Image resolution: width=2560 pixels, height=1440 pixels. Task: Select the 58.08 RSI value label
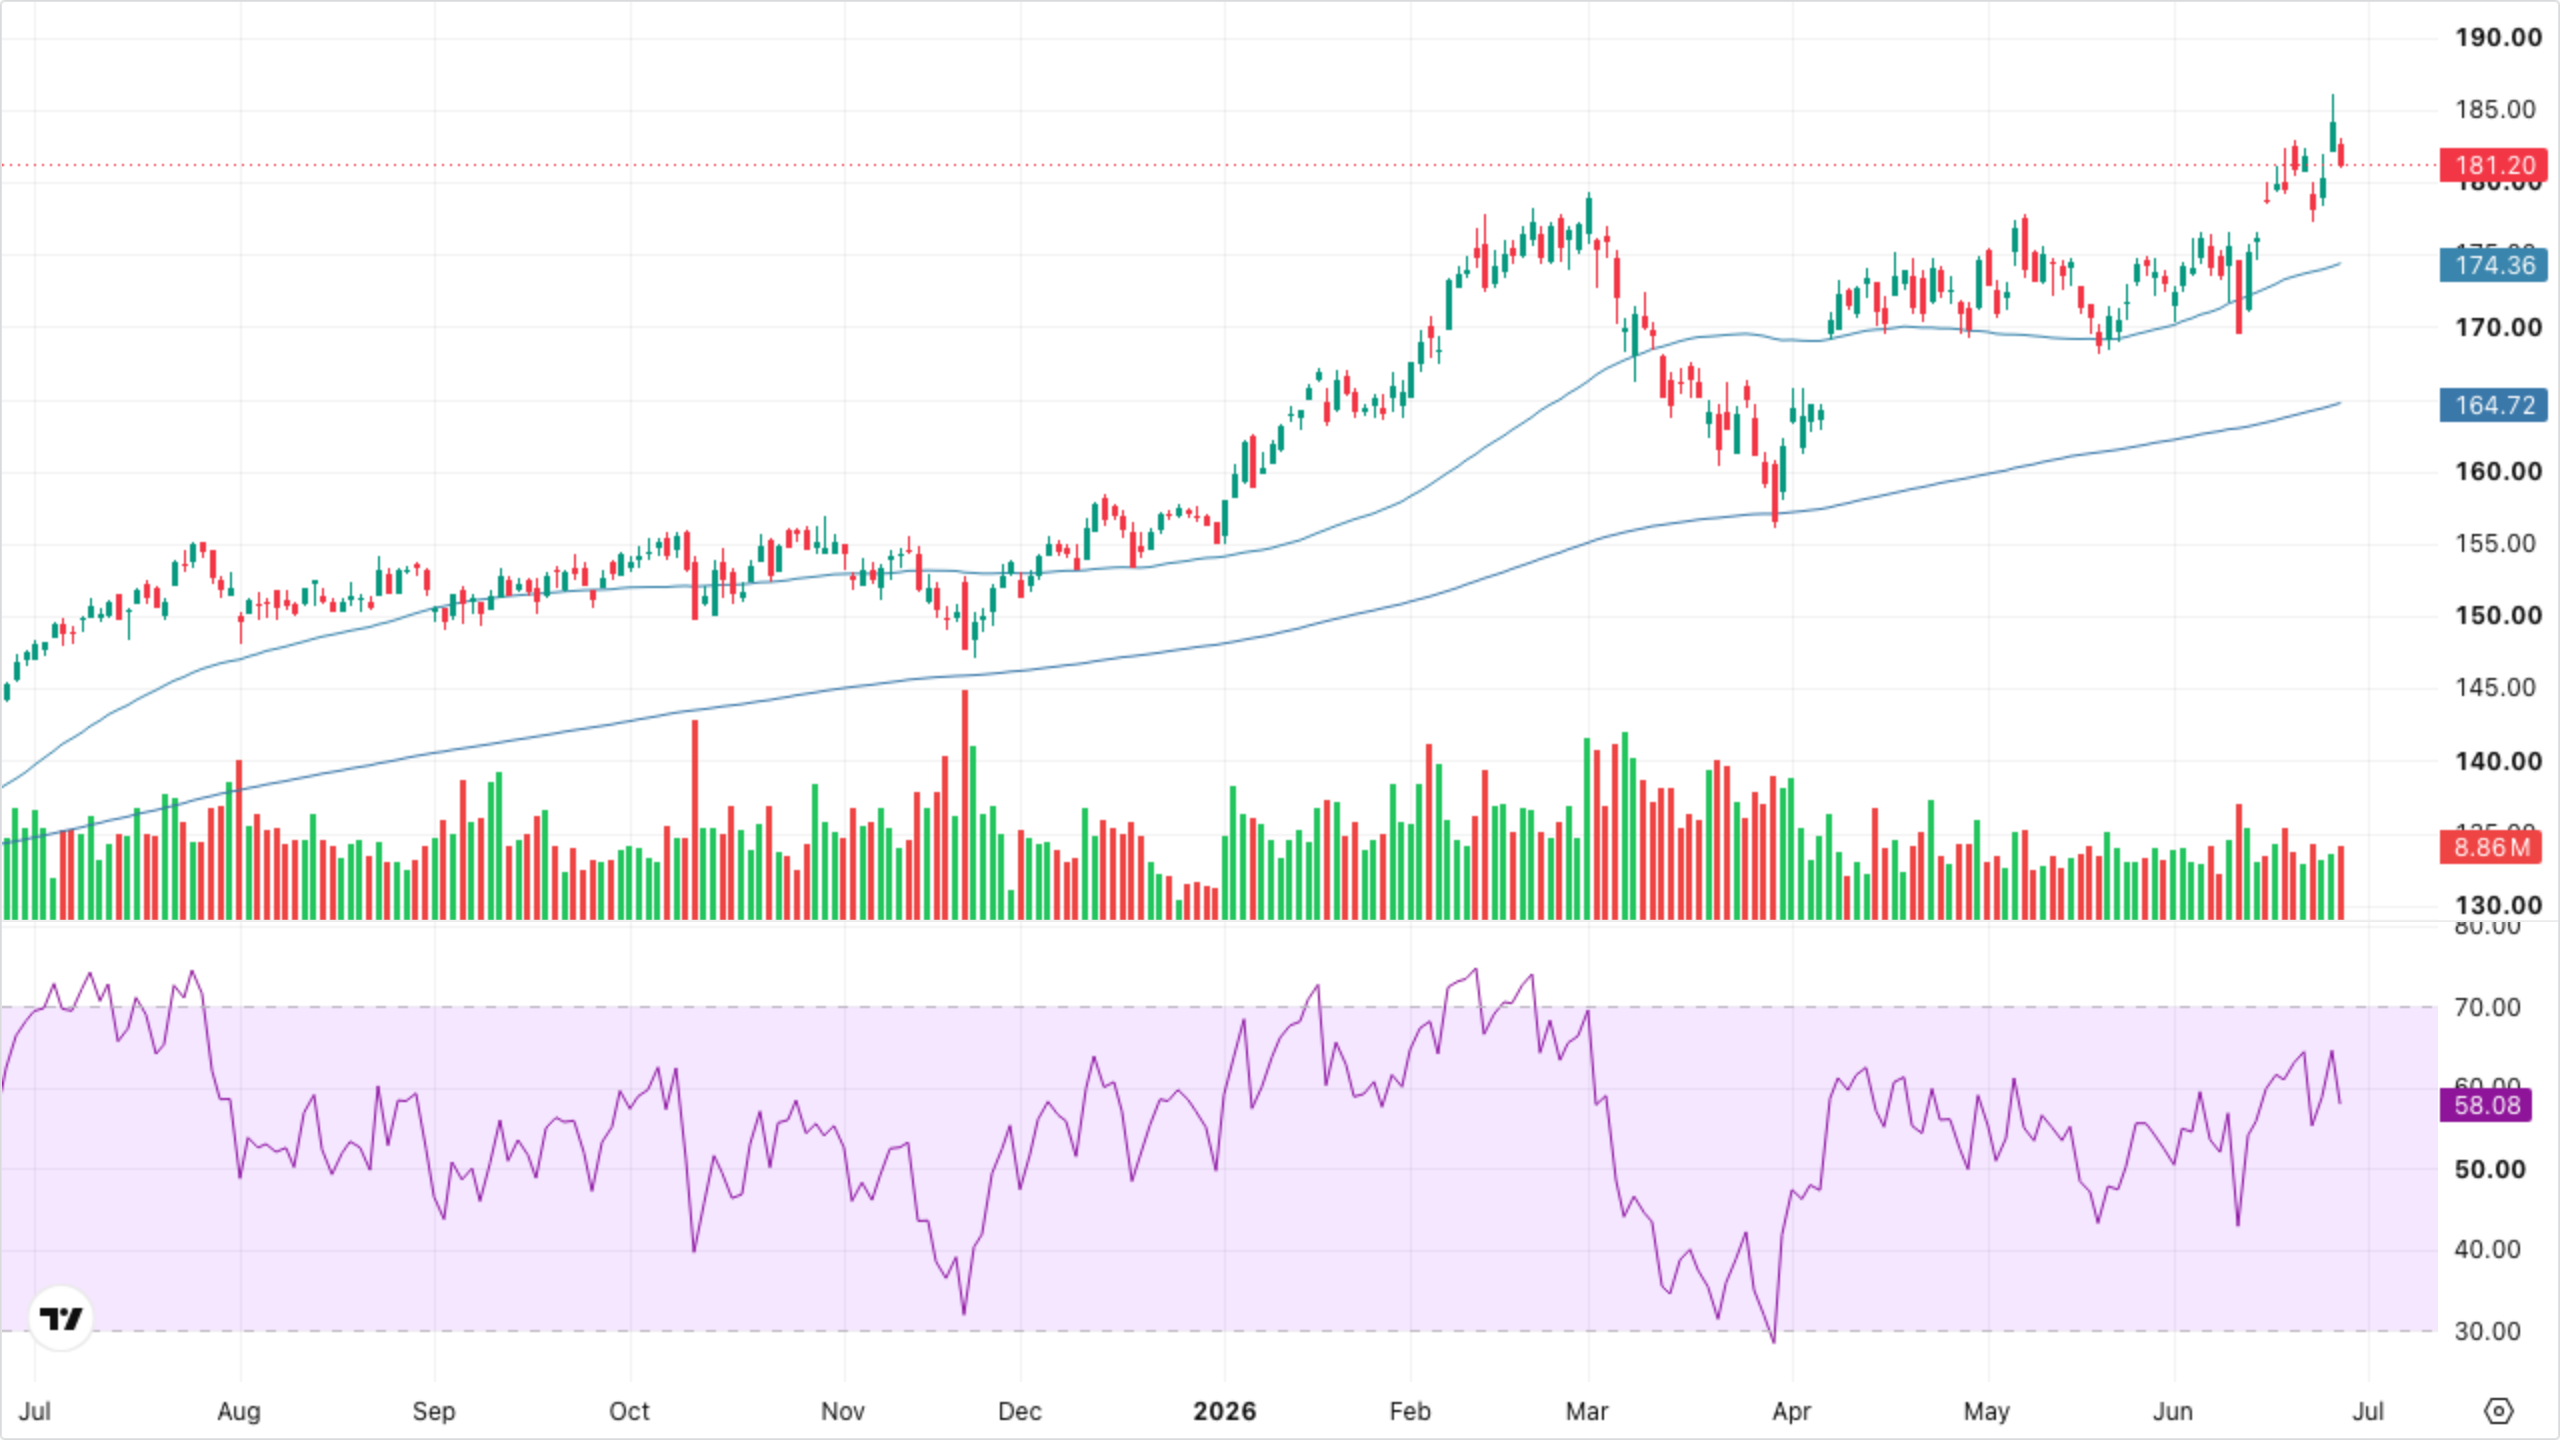2486,1105
